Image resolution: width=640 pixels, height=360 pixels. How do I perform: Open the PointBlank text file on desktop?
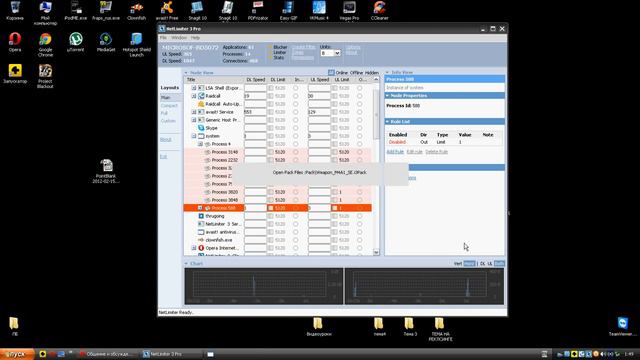coord(106,171)
